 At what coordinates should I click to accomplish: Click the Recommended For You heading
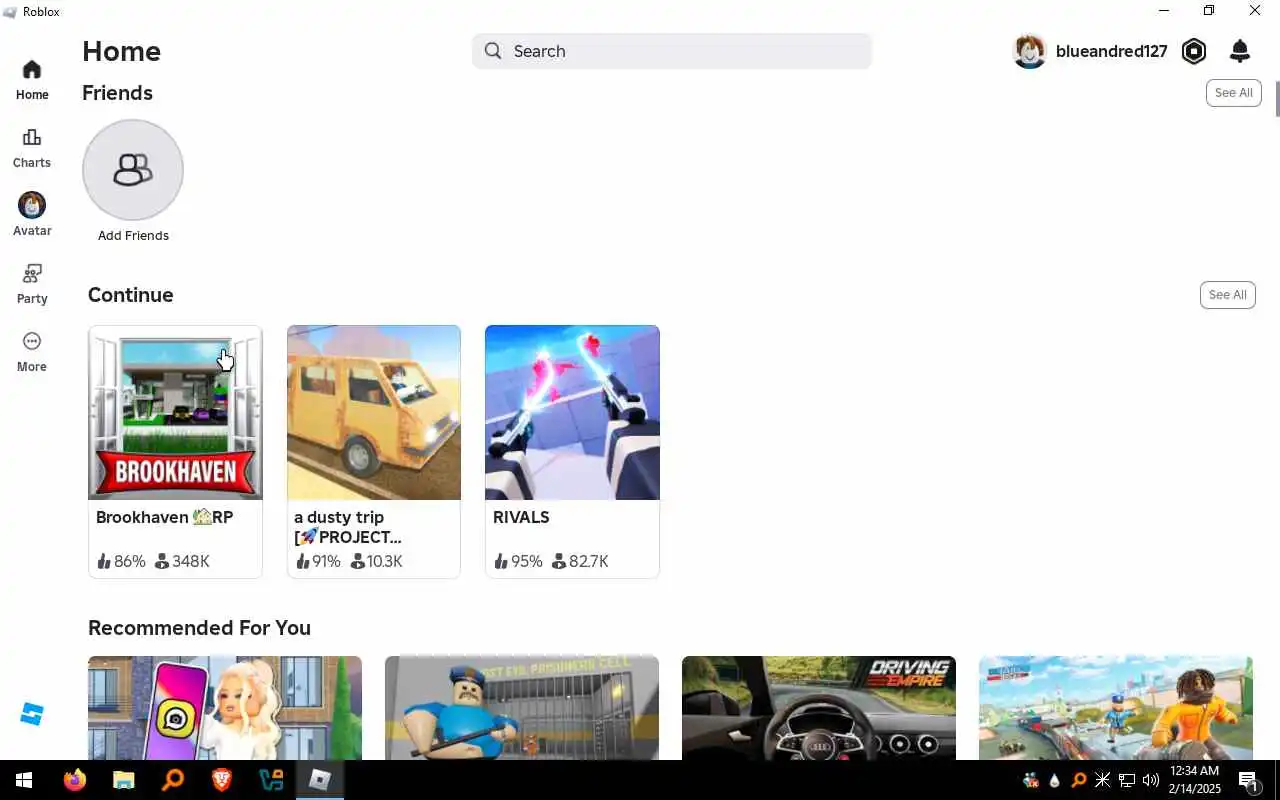click(x=199, y=628)
